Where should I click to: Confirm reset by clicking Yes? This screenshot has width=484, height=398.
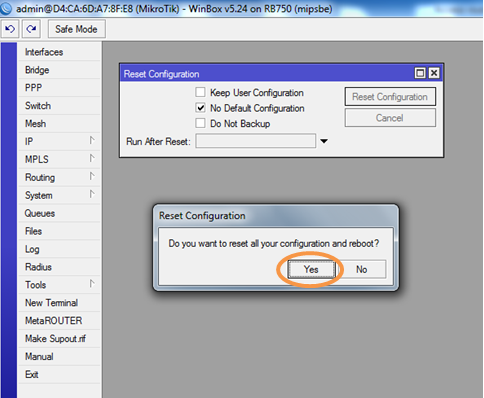[311, 269]
